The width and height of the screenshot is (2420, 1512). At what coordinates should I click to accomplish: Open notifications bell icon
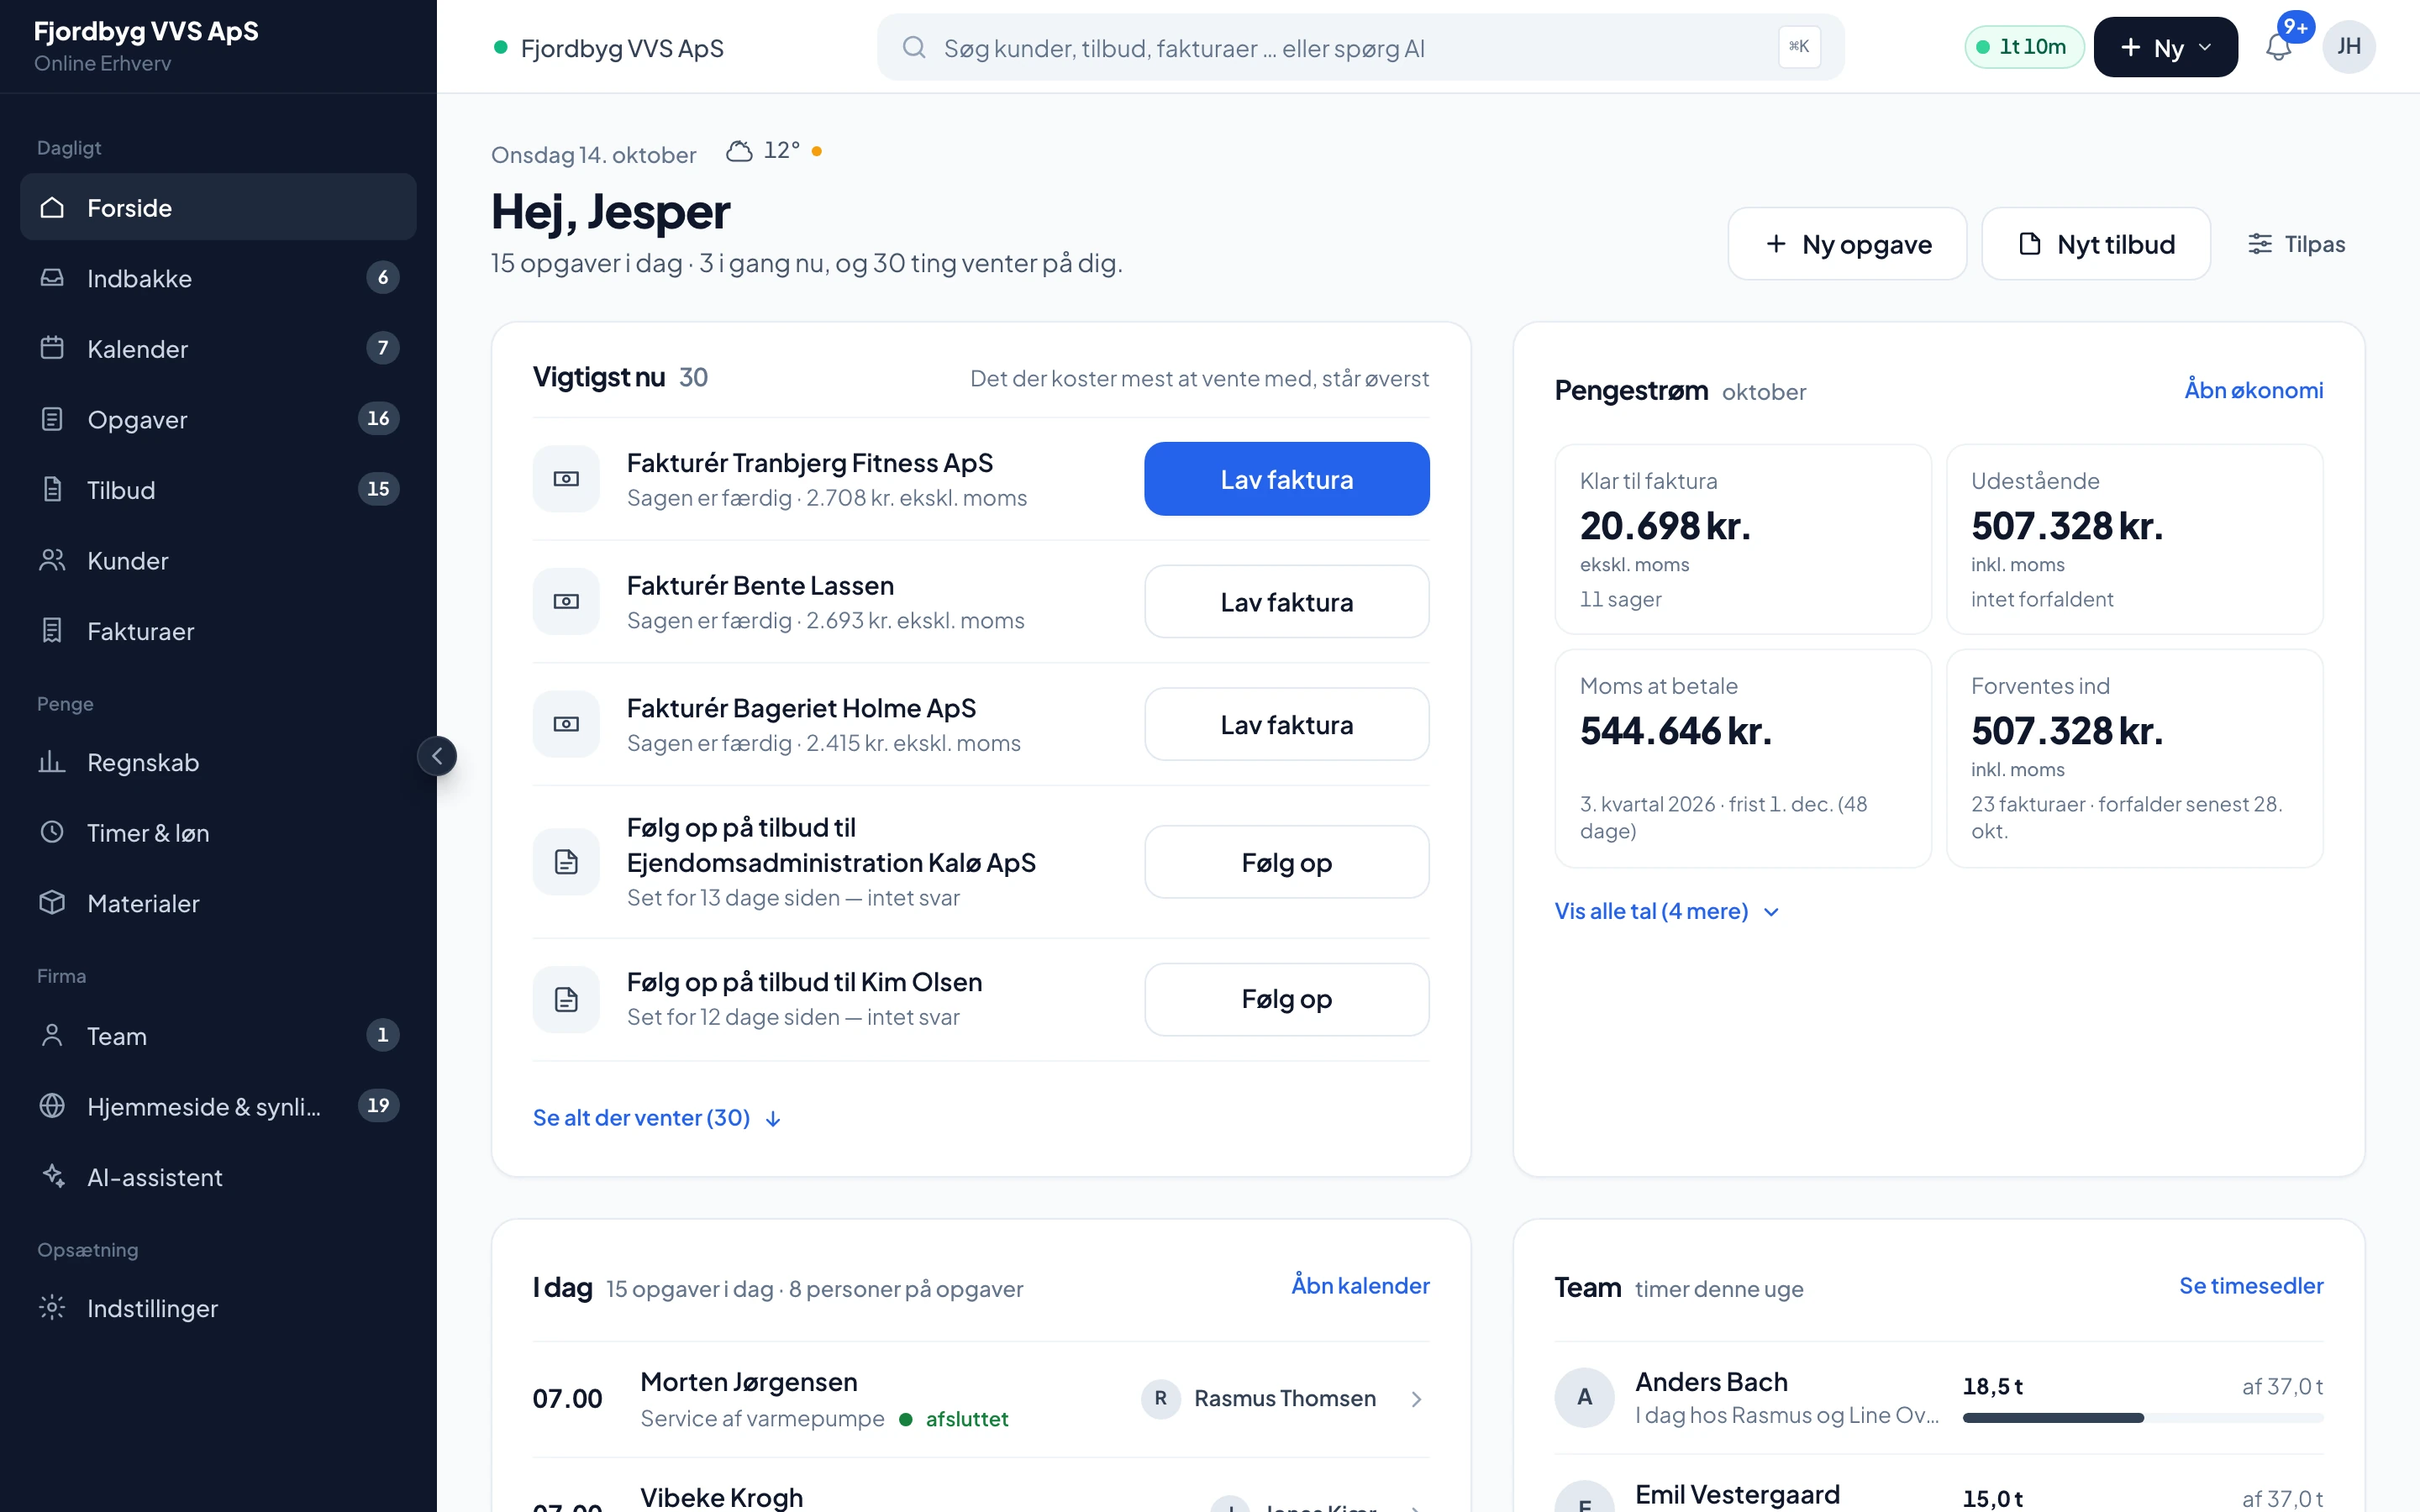point(2278,47)
